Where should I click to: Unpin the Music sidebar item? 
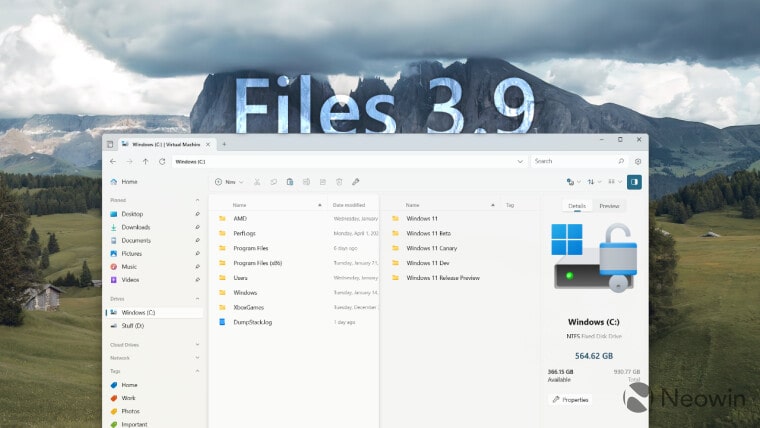(x=197, y=267)
